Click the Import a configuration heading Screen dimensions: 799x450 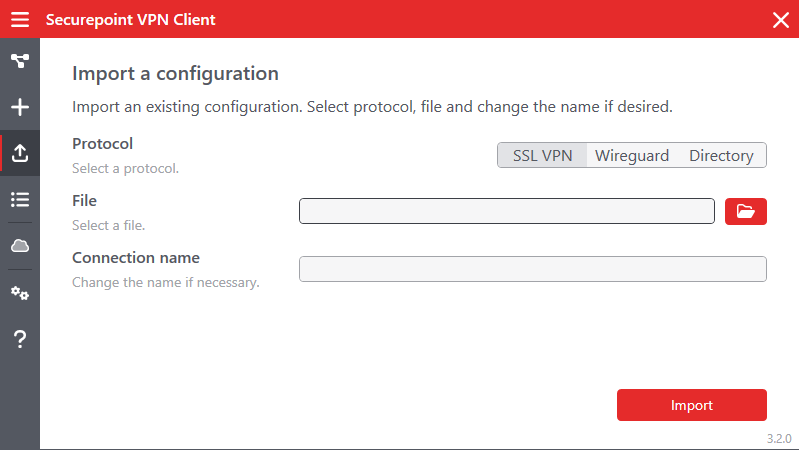pyautogui.click(x=175, y=73)
